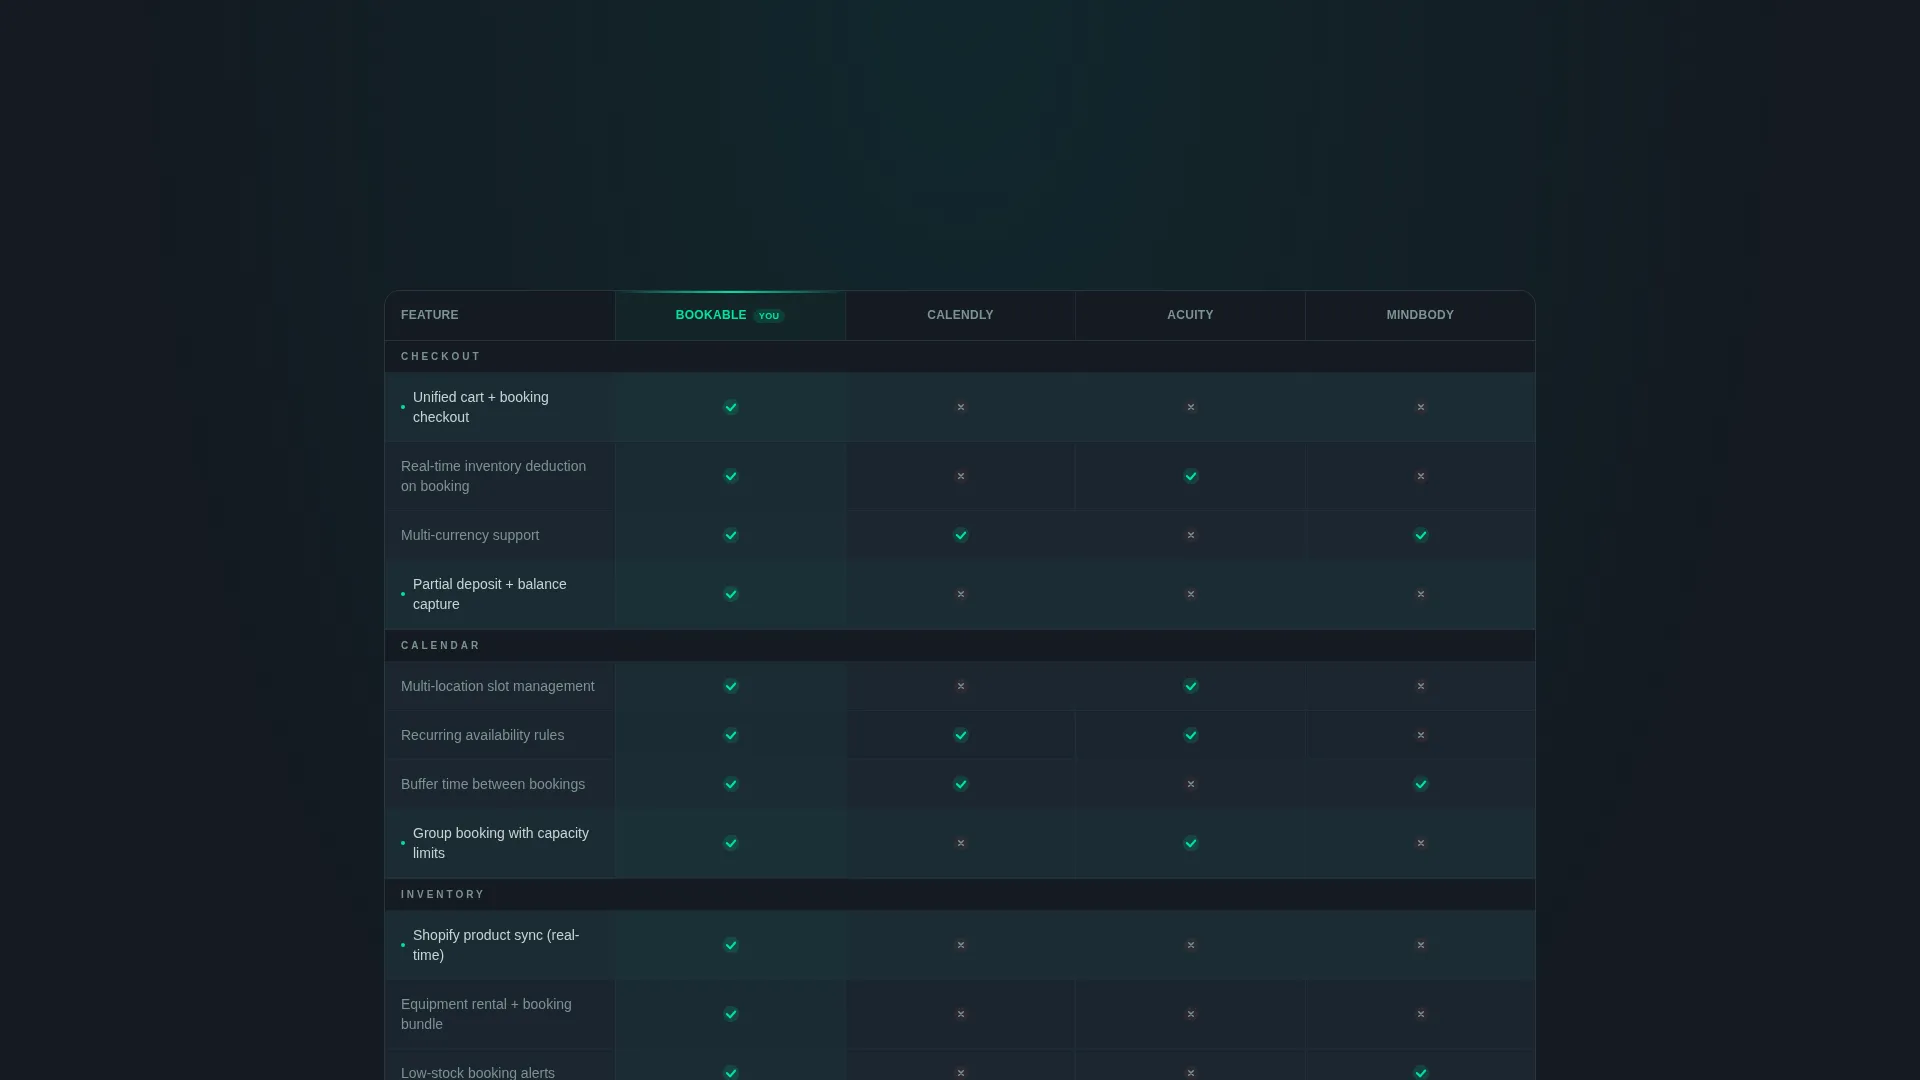
Task: Select Mindbody cross in Recurring availability rules row
Action: 1421,735
